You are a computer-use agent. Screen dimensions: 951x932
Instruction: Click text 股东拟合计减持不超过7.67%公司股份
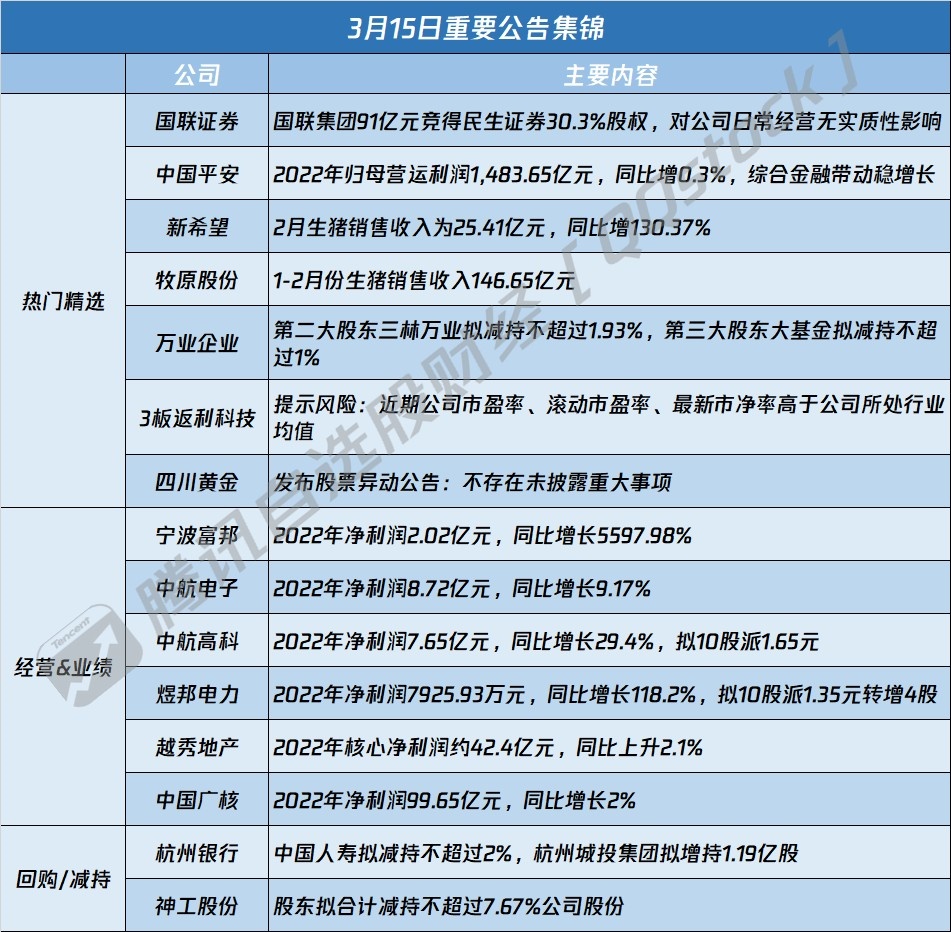pyautogui.click(x=448, y=906)
